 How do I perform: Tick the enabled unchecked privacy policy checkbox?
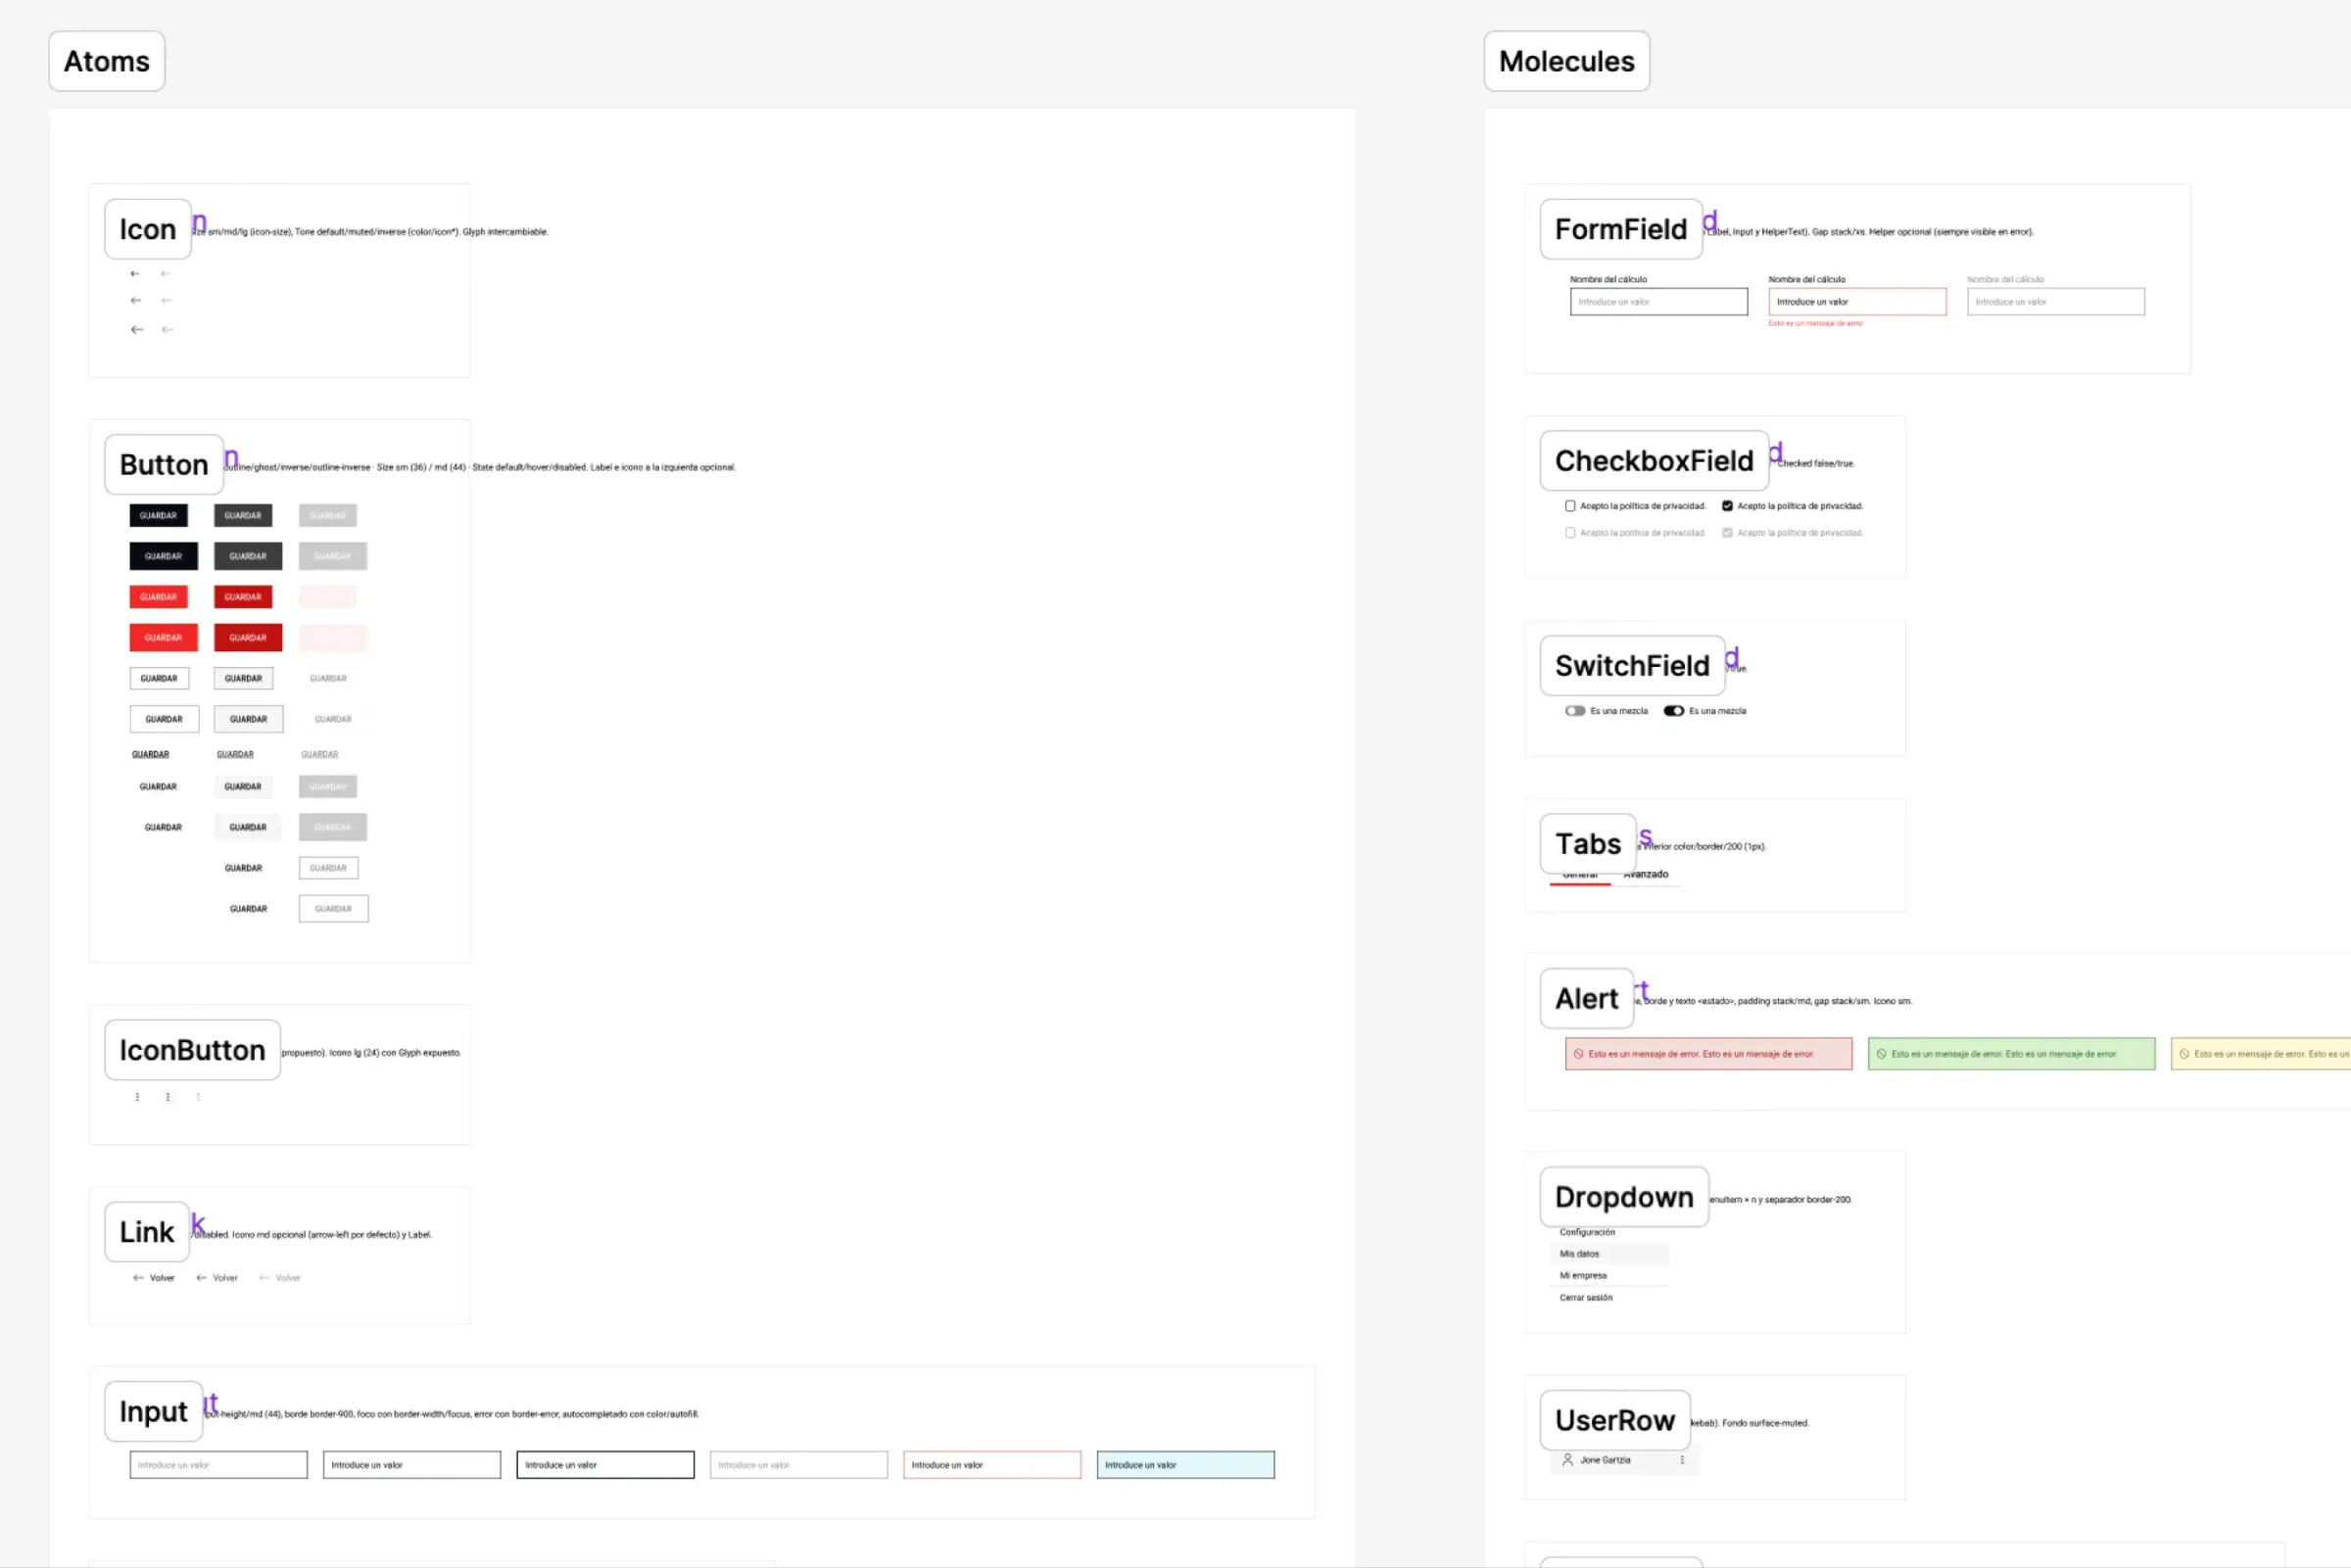(x=1570, y=506)
